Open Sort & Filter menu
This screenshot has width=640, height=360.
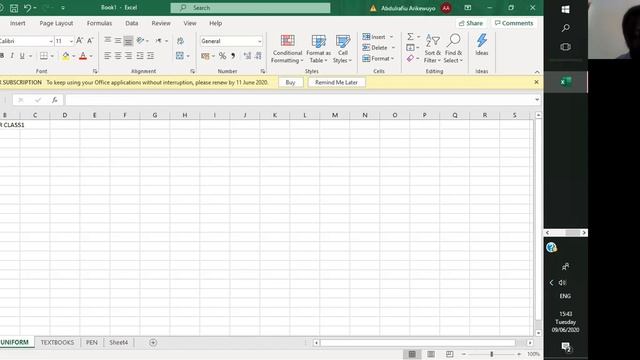[432, 49]
